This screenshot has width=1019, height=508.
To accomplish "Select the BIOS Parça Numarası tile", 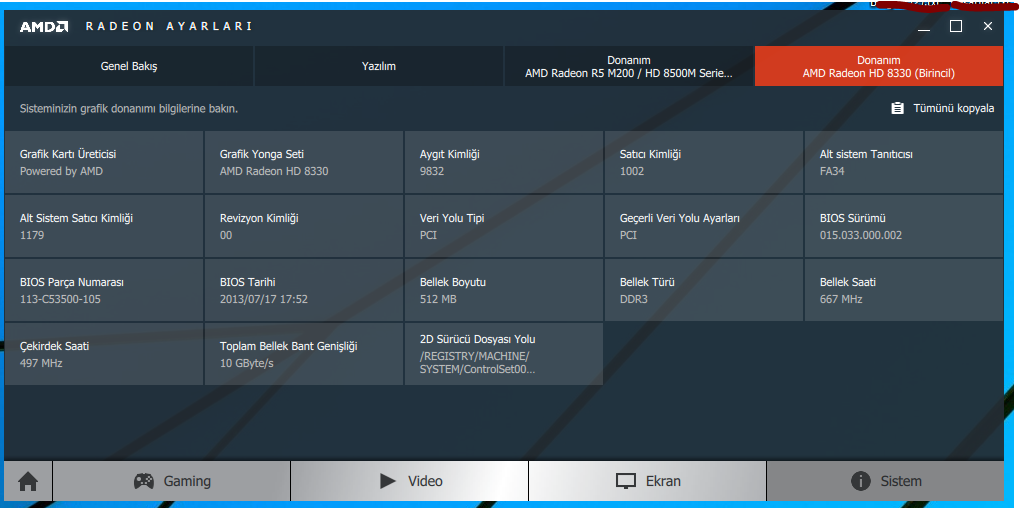I will [104, 290].
